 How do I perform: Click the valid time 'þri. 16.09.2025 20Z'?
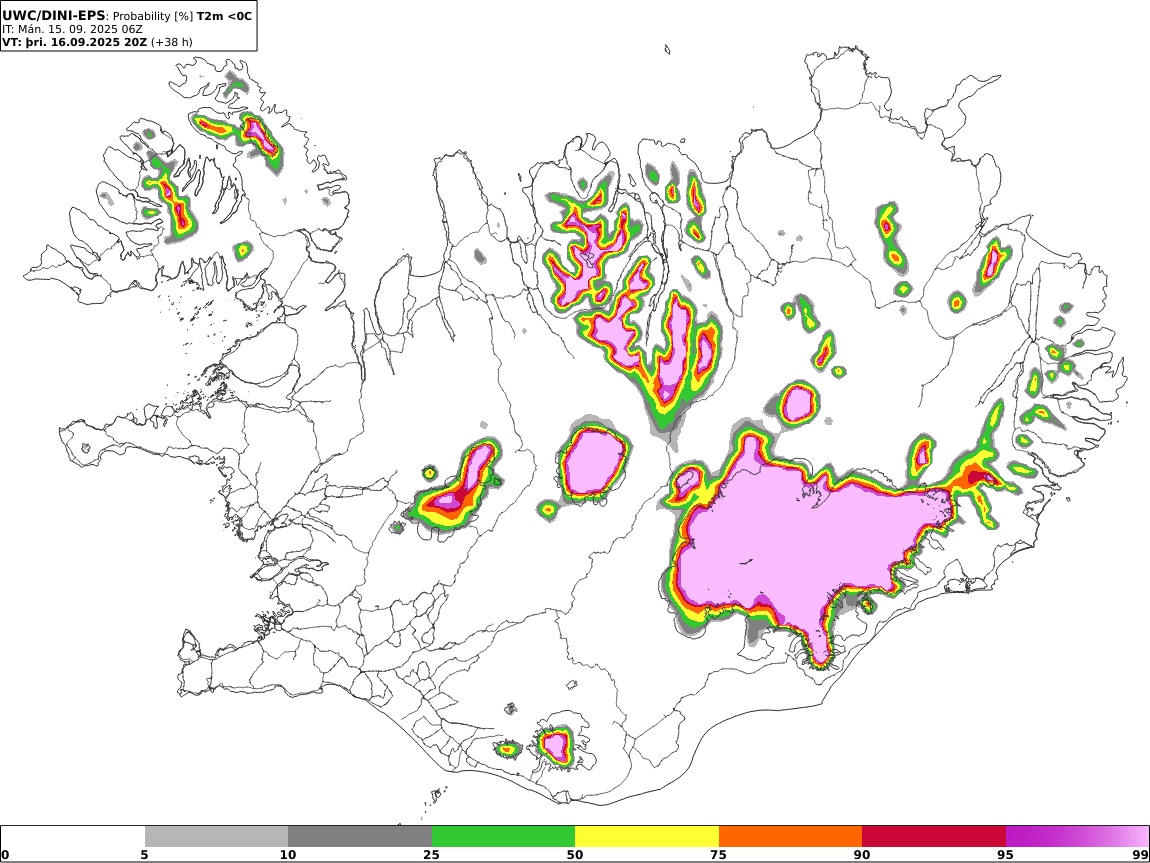point(87,42)
